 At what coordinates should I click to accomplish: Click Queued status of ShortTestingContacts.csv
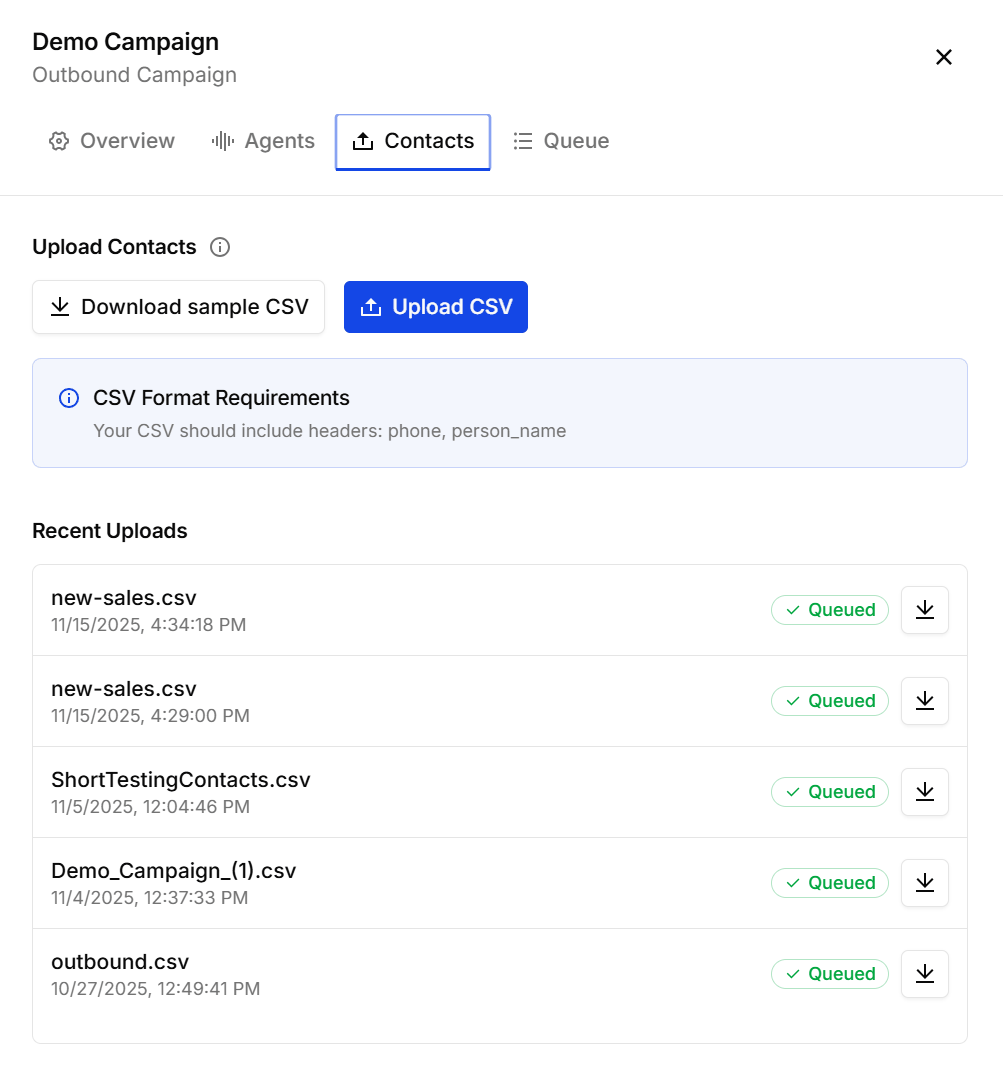pyautogui.click(x=830, y=792)
